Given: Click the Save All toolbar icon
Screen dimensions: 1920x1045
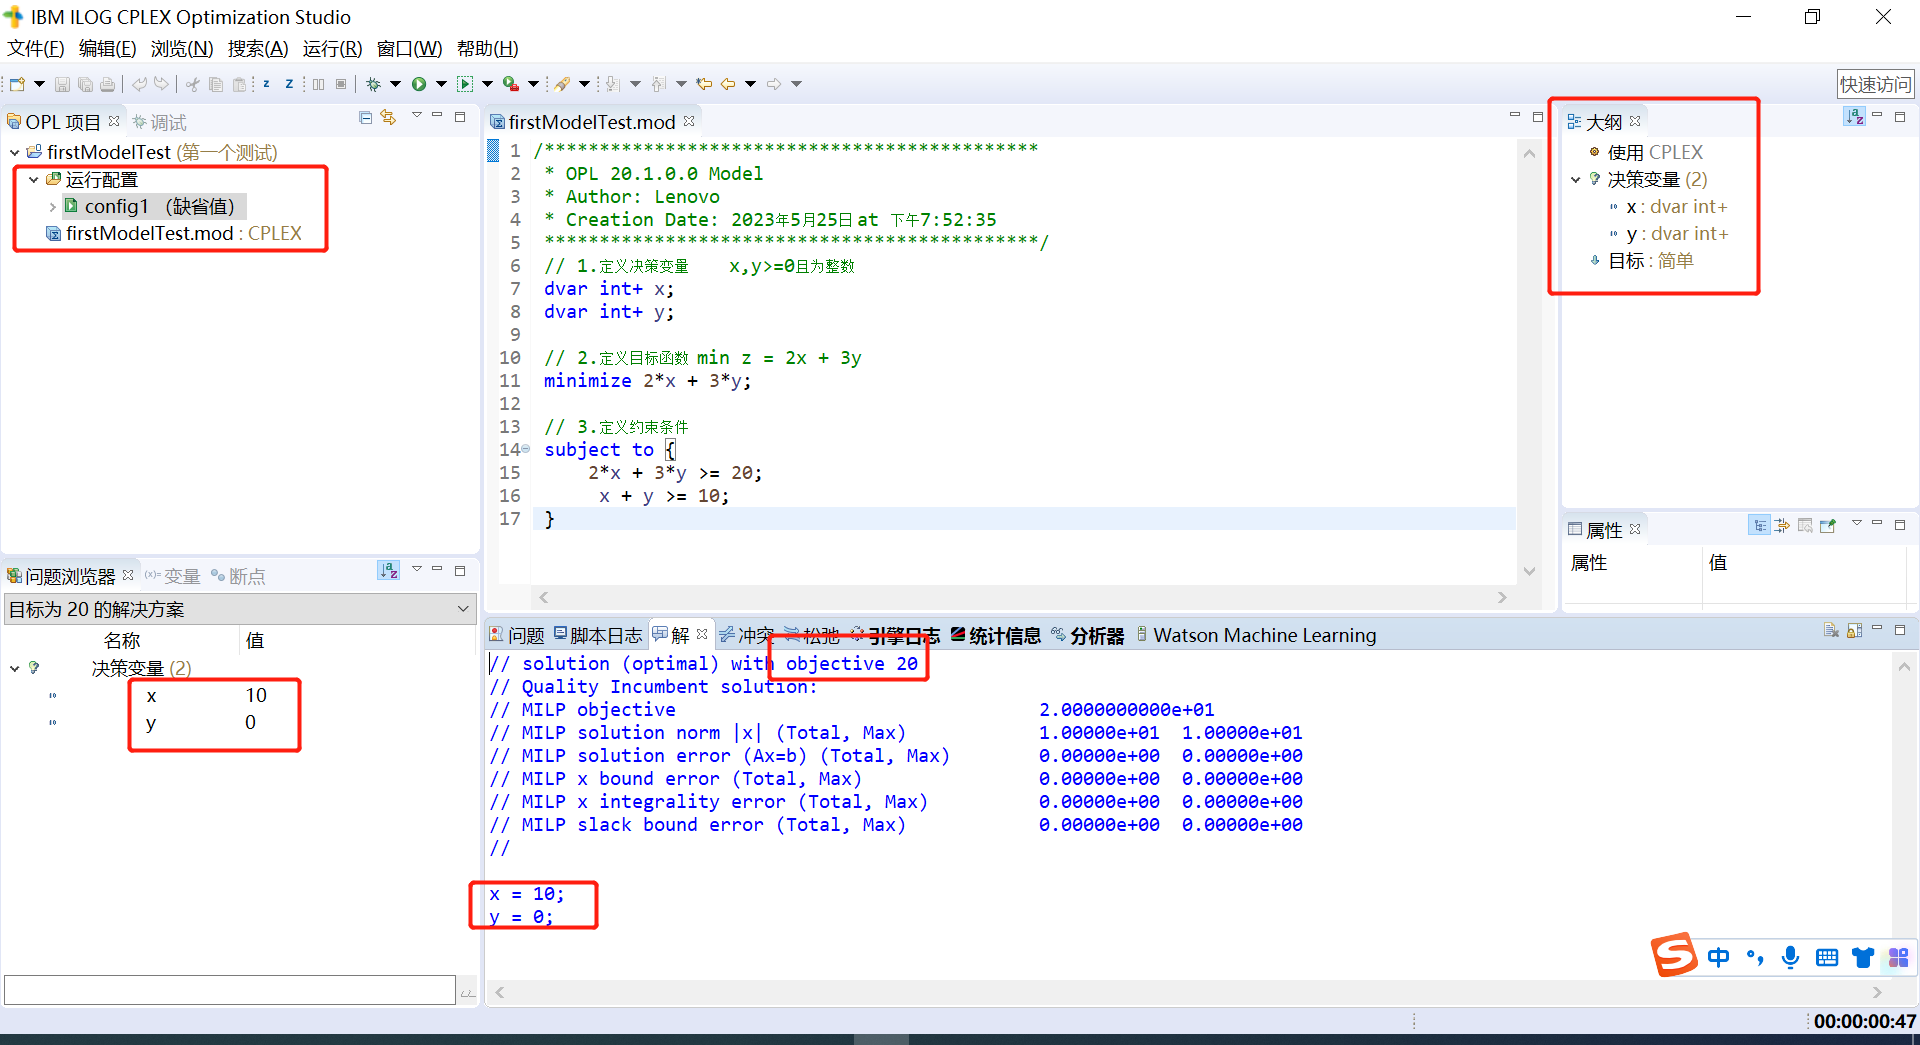Looking at the screenshot, I should point(85,84).
